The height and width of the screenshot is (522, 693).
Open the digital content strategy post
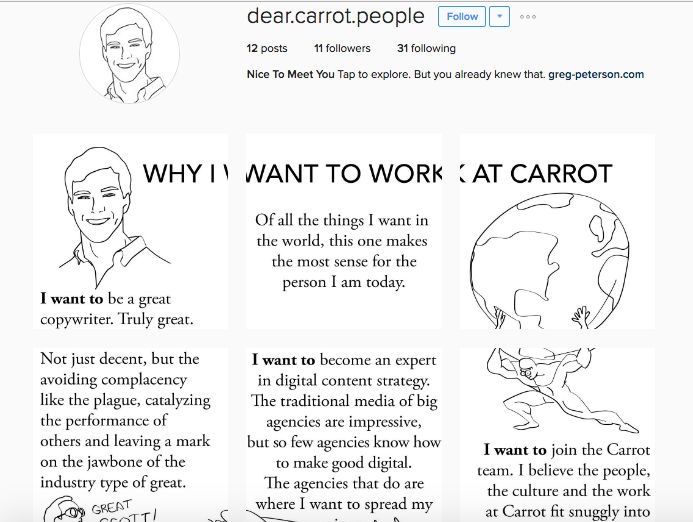343,430
